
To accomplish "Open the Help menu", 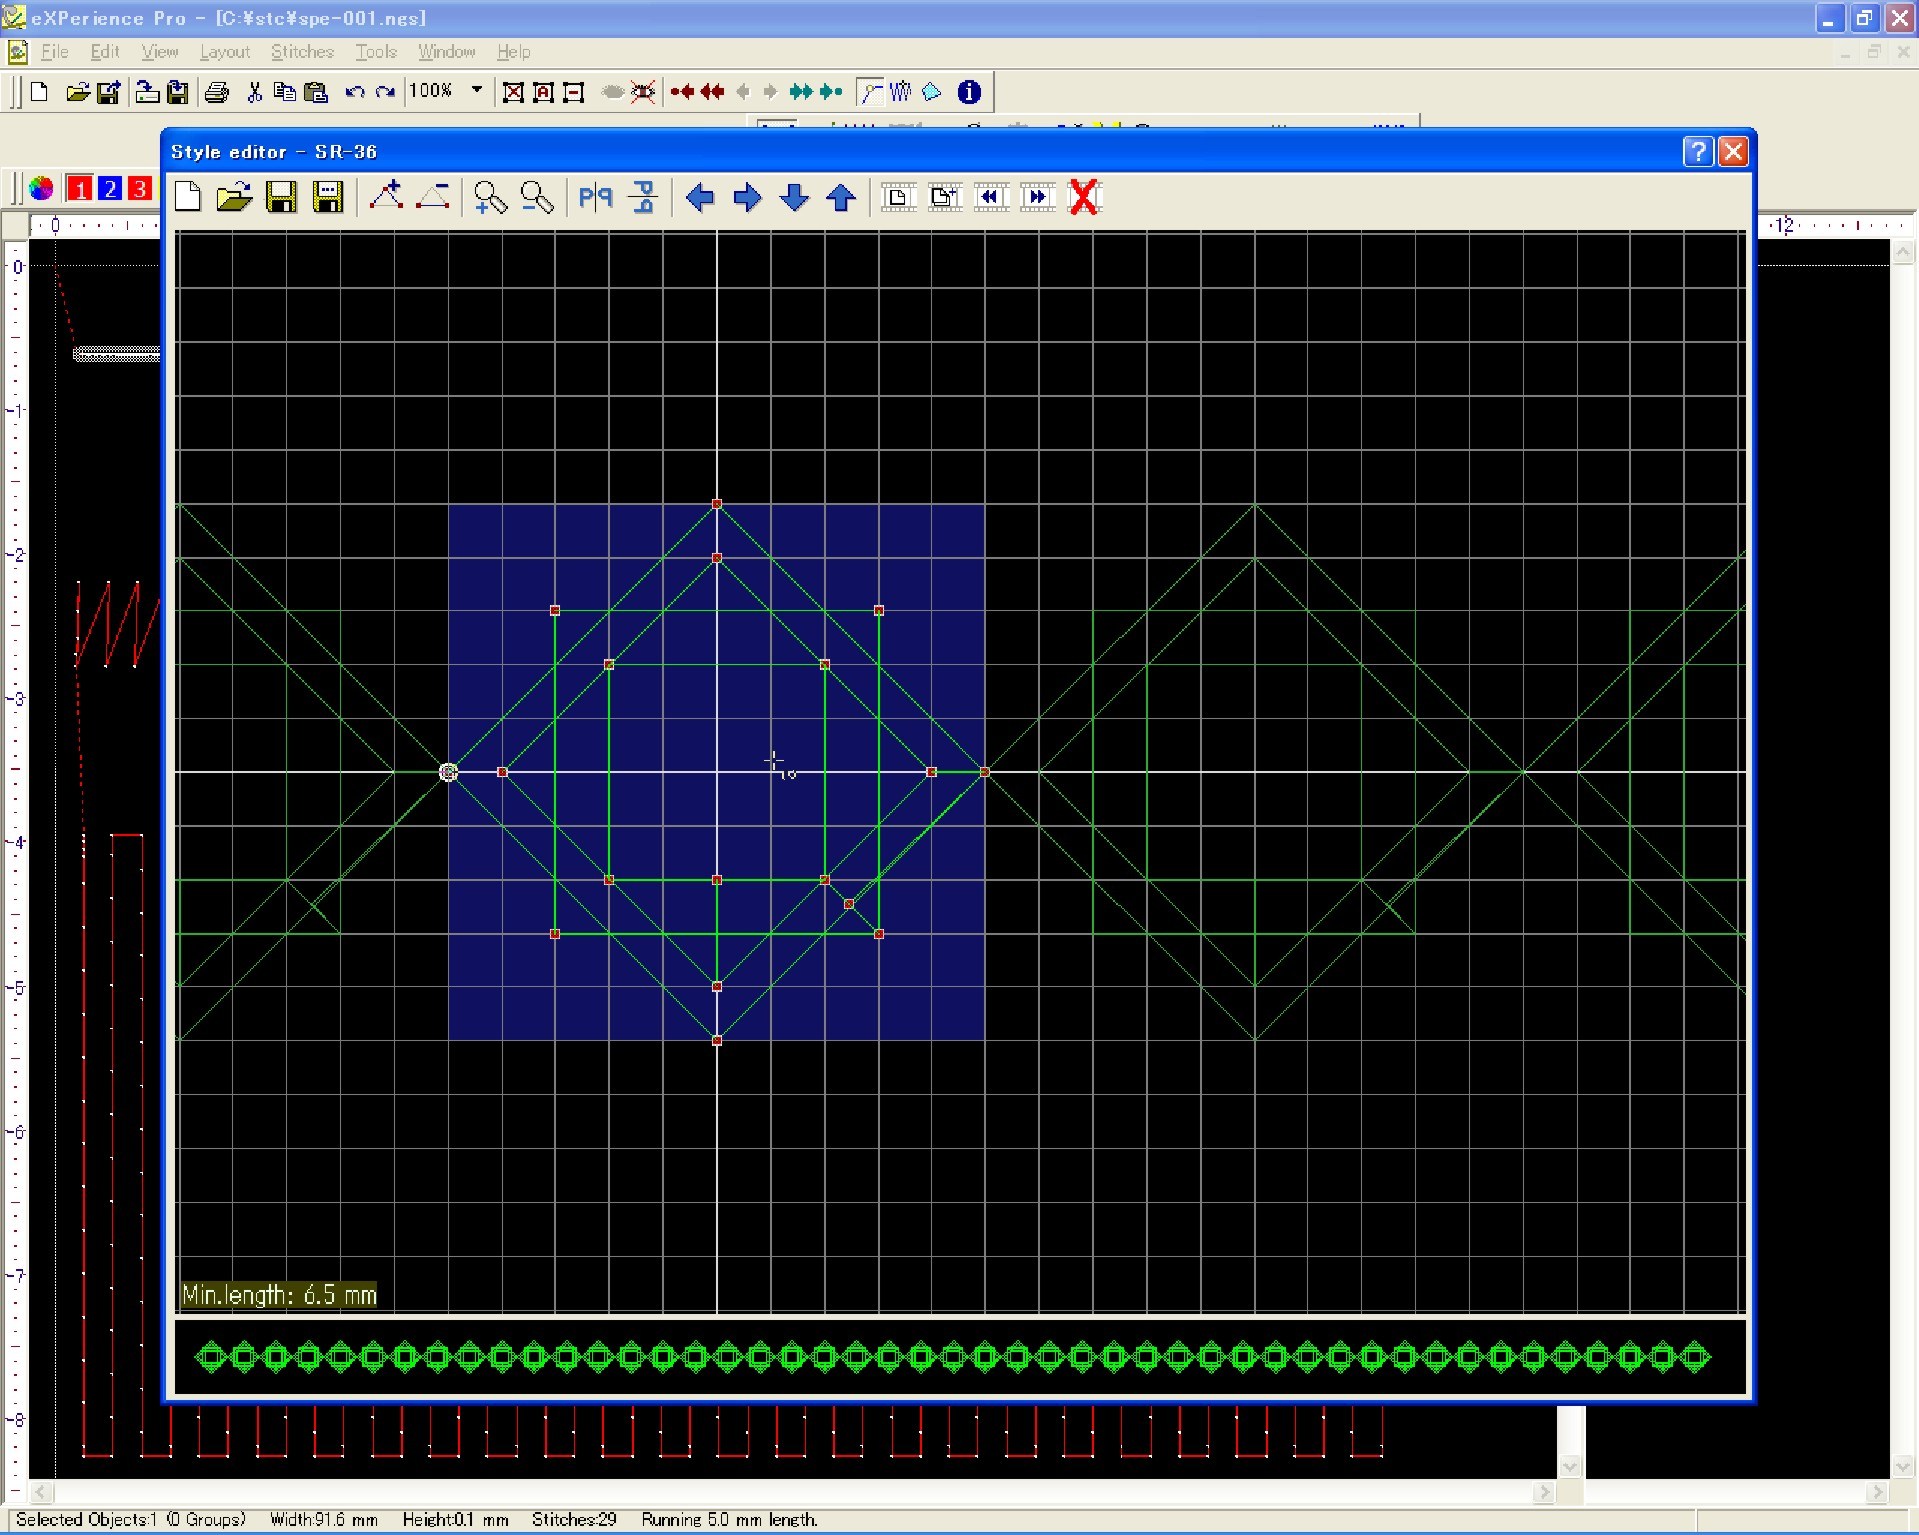I will coord(513,52).
